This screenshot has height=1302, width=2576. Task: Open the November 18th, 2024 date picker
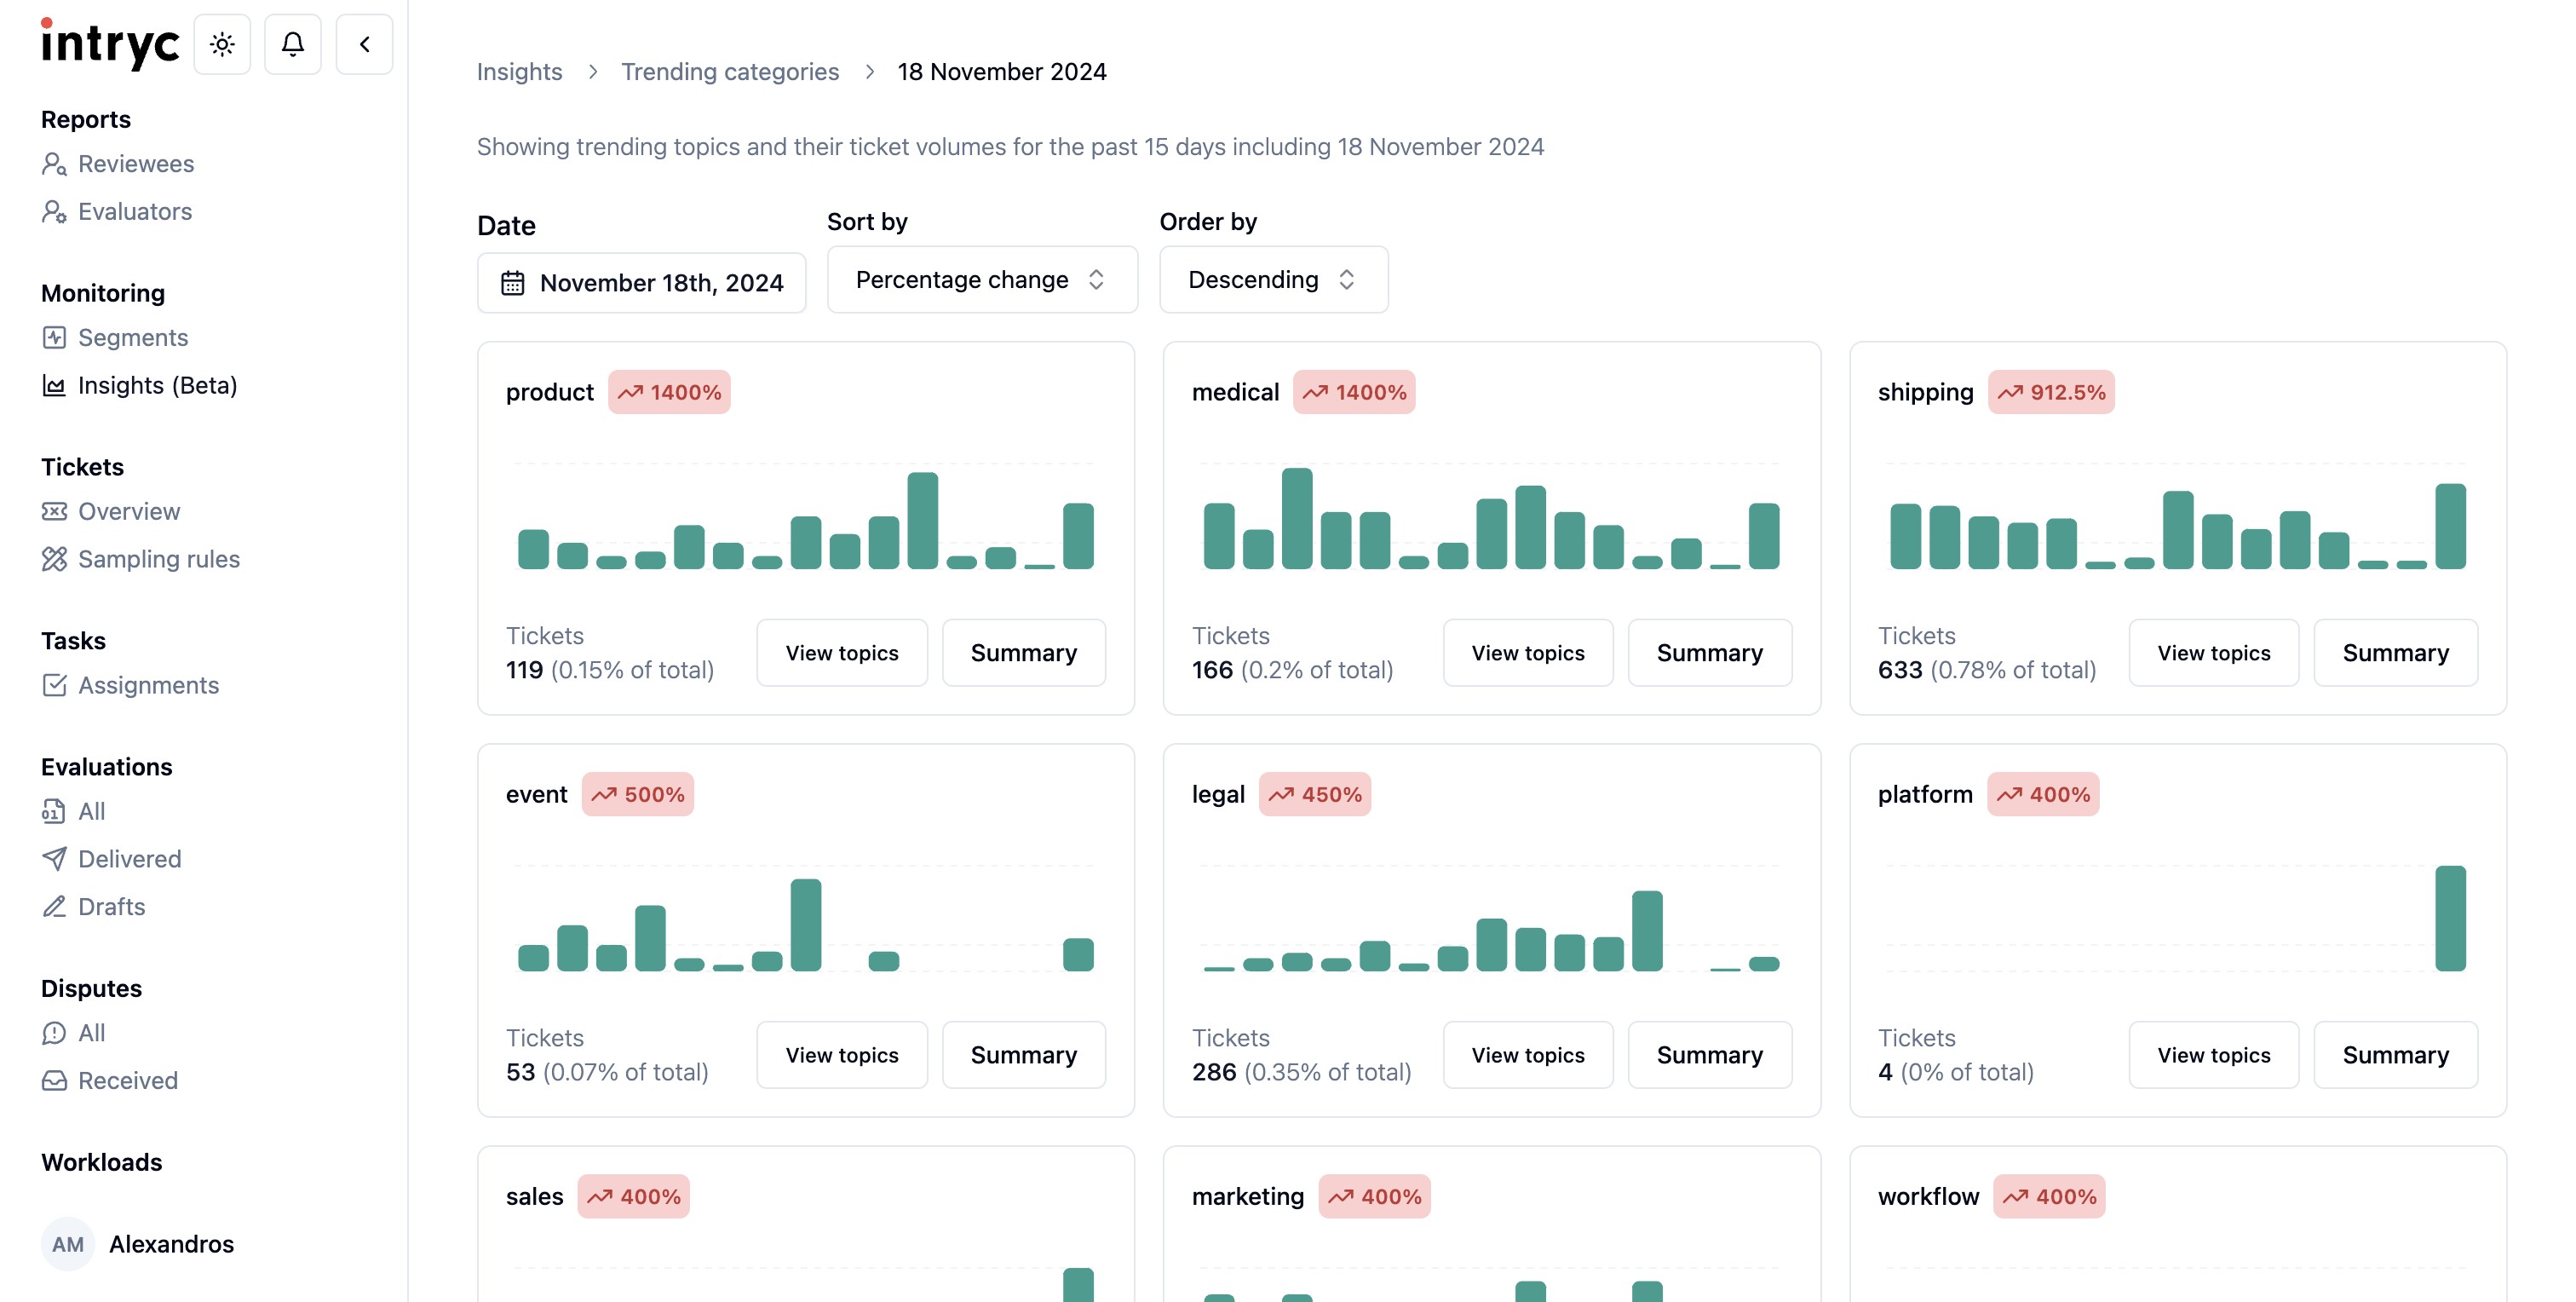pos(641,283)
